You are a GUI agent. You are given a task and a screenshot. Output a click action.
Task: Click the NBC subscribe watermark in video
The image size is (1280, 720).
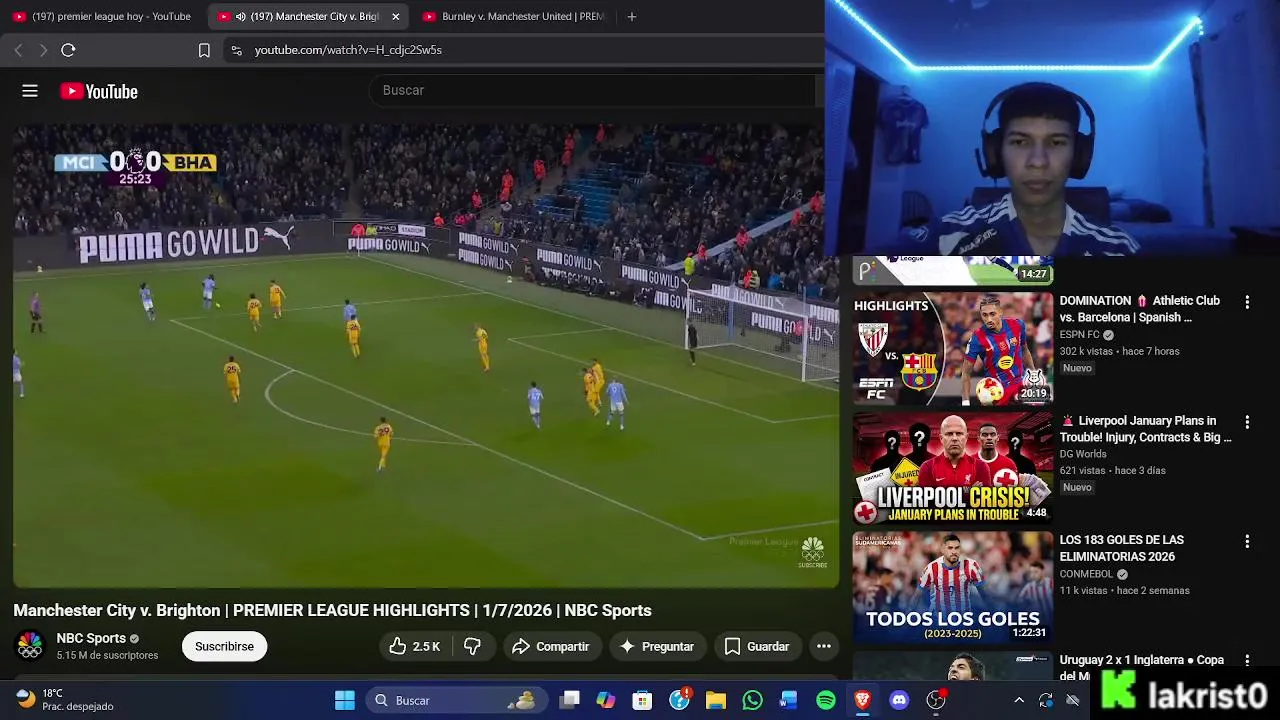(x=812, y=552)
